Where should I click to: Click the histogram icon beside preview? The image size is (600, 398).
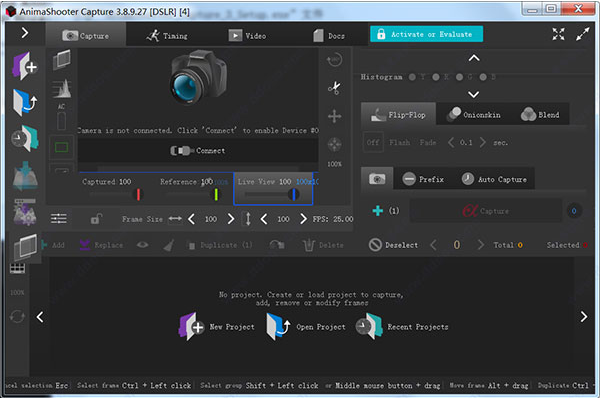tap(62, 88)
